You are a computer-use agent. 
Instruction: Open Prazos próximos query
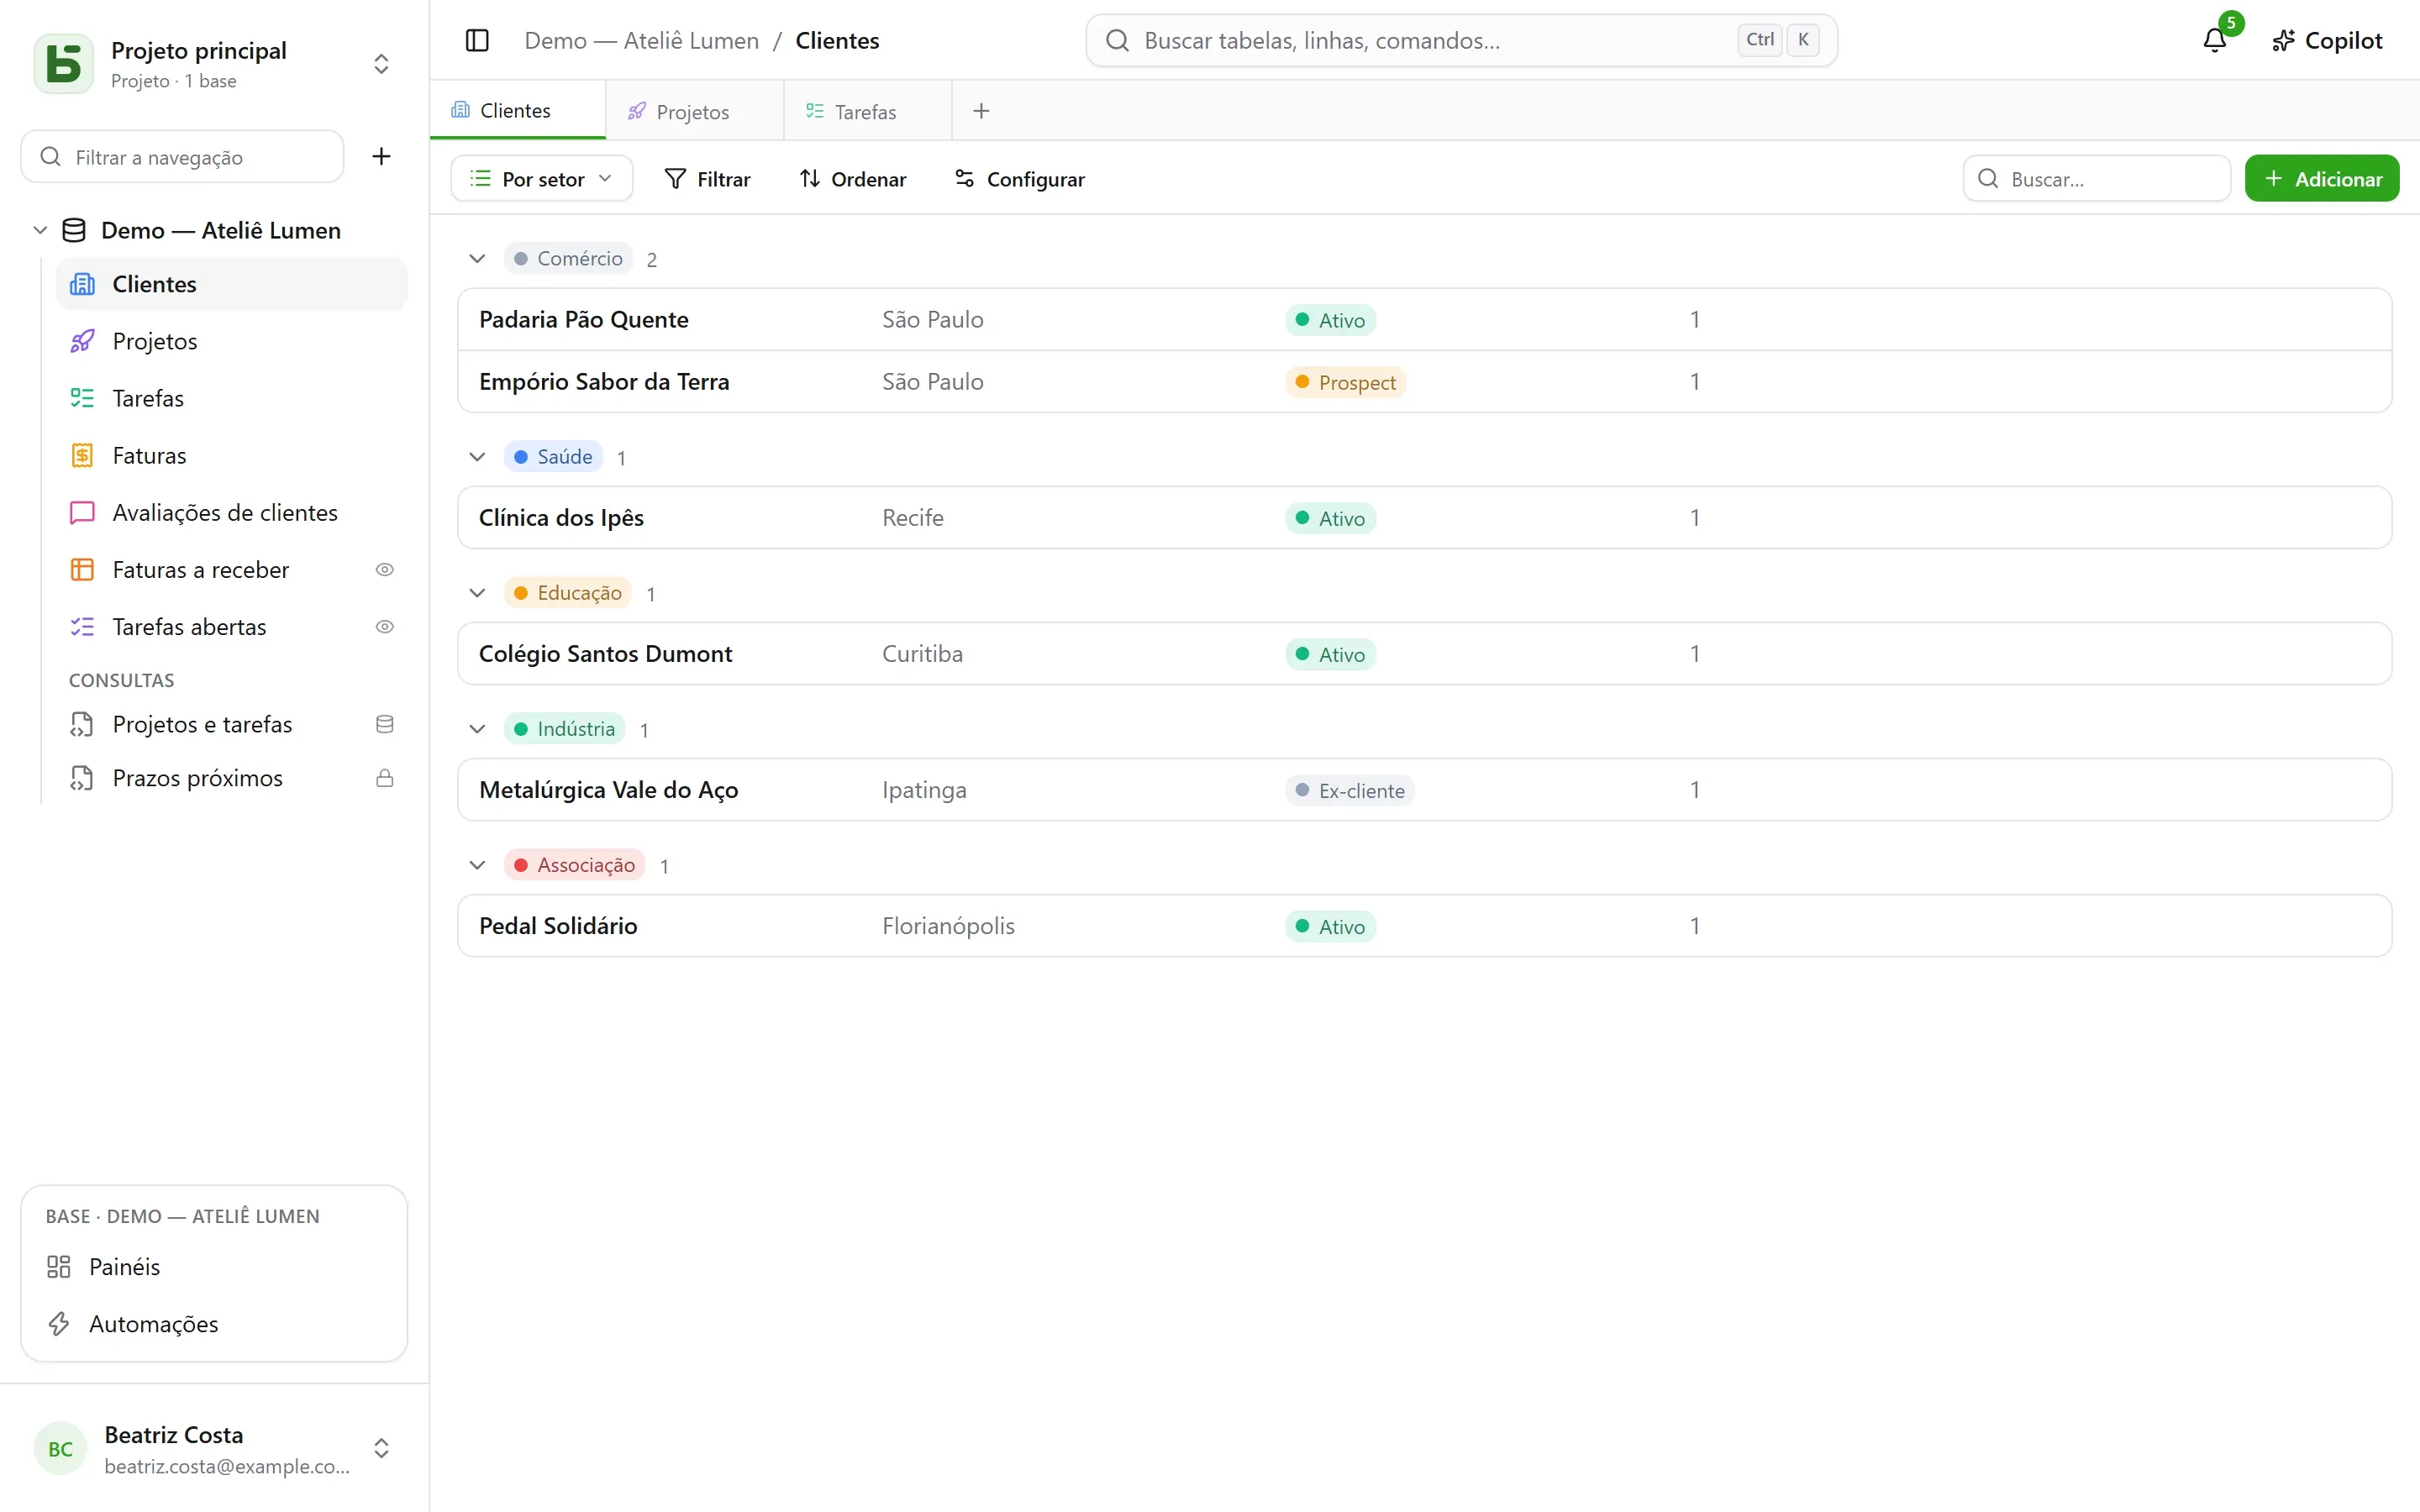point(232,778)
